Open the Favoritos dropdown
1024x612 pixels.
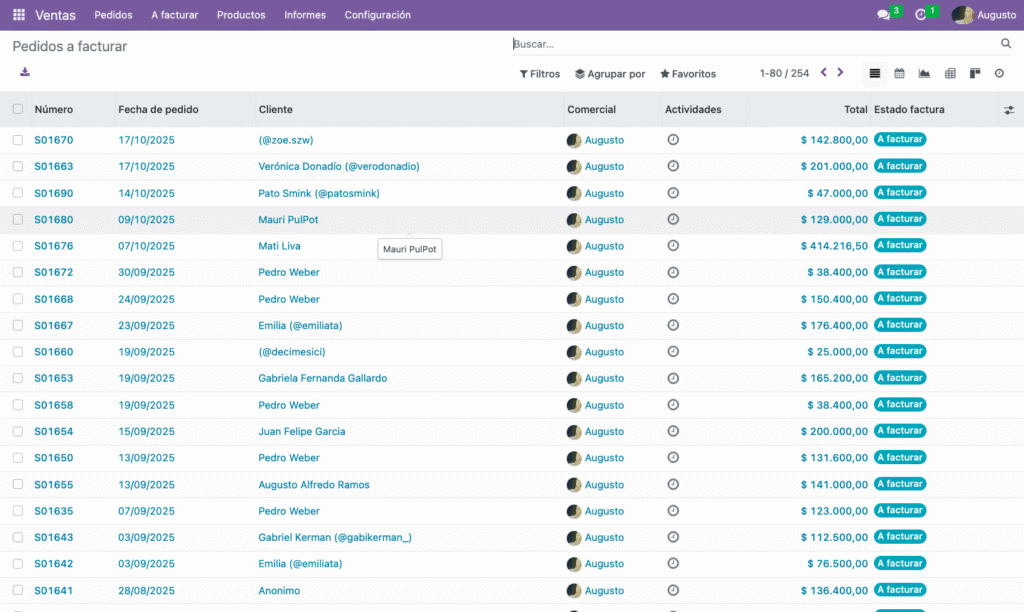(688, 74)
